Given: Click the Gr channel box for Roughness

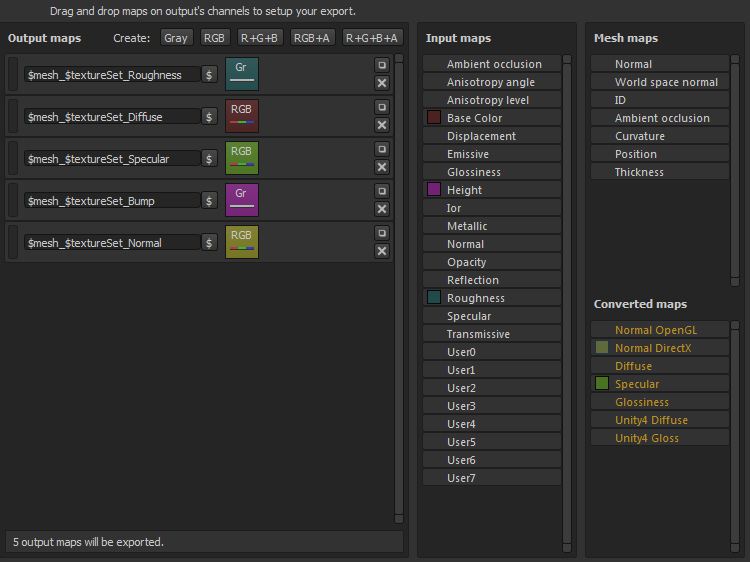Looking at the screenshot, I should 242,74.
